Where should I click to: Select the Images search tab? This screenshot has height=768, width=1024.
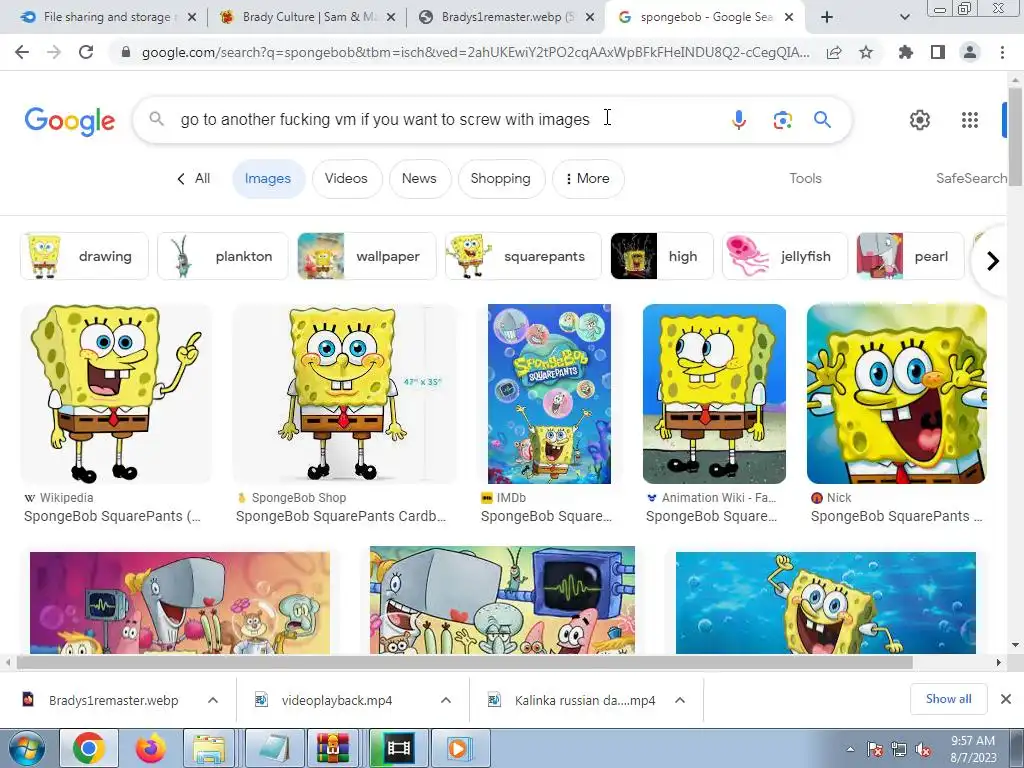tap(268, 178)
